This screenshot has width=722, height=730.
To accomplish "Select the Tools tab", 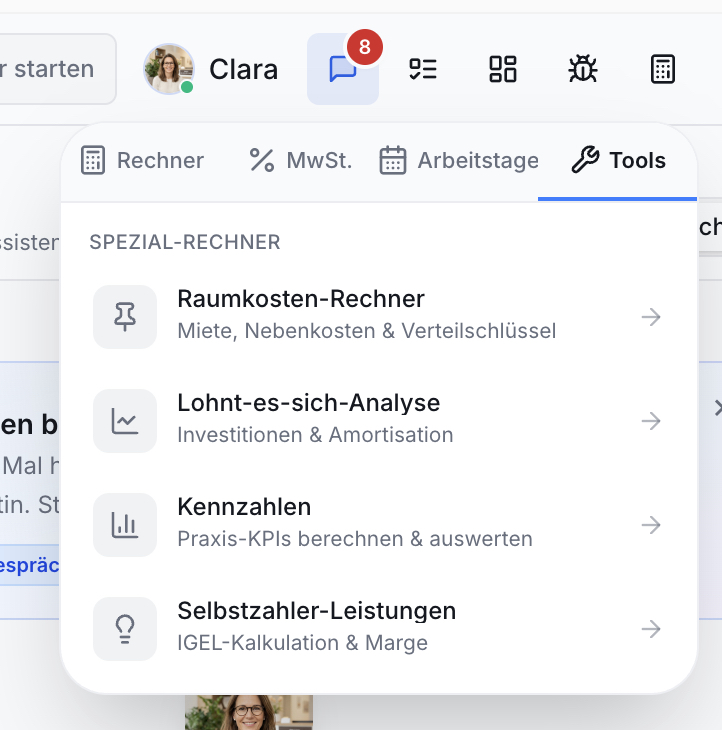I will point(618,161).
